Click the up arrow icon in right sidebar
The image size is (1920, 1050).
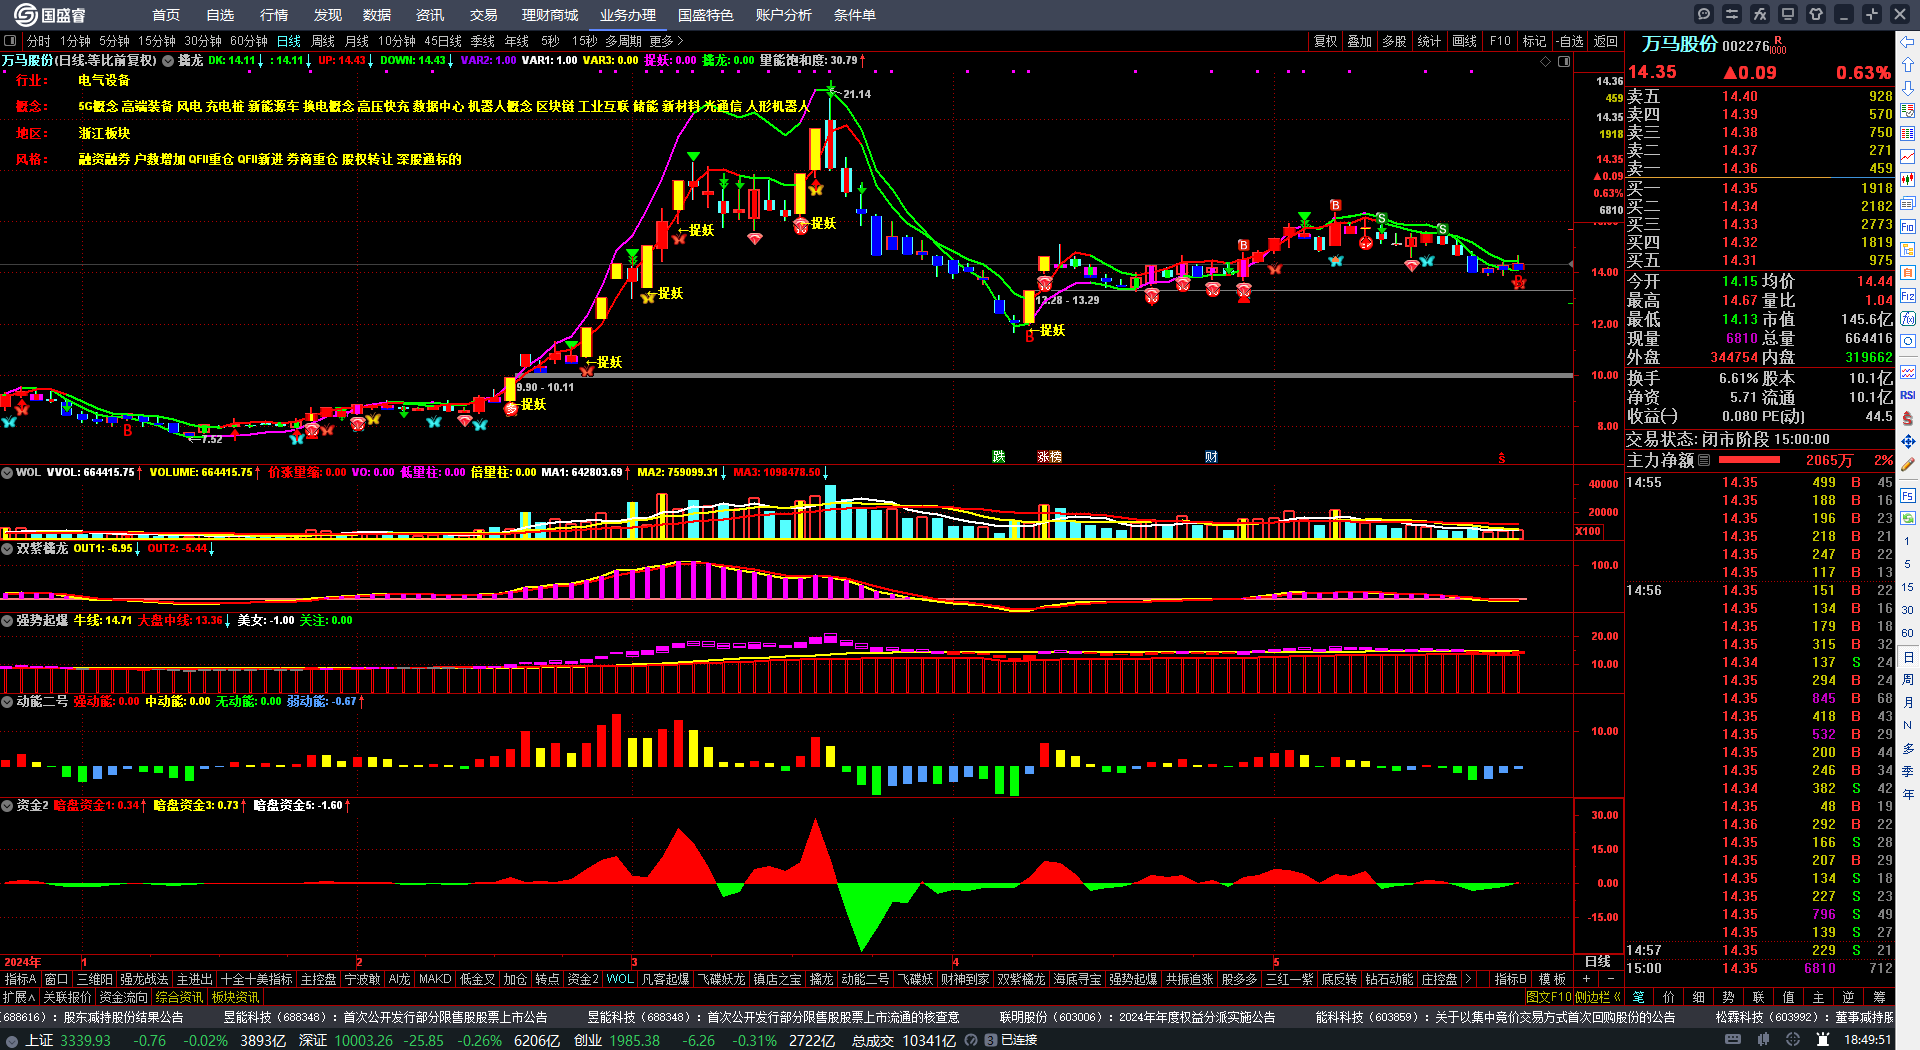[1908, 64]
